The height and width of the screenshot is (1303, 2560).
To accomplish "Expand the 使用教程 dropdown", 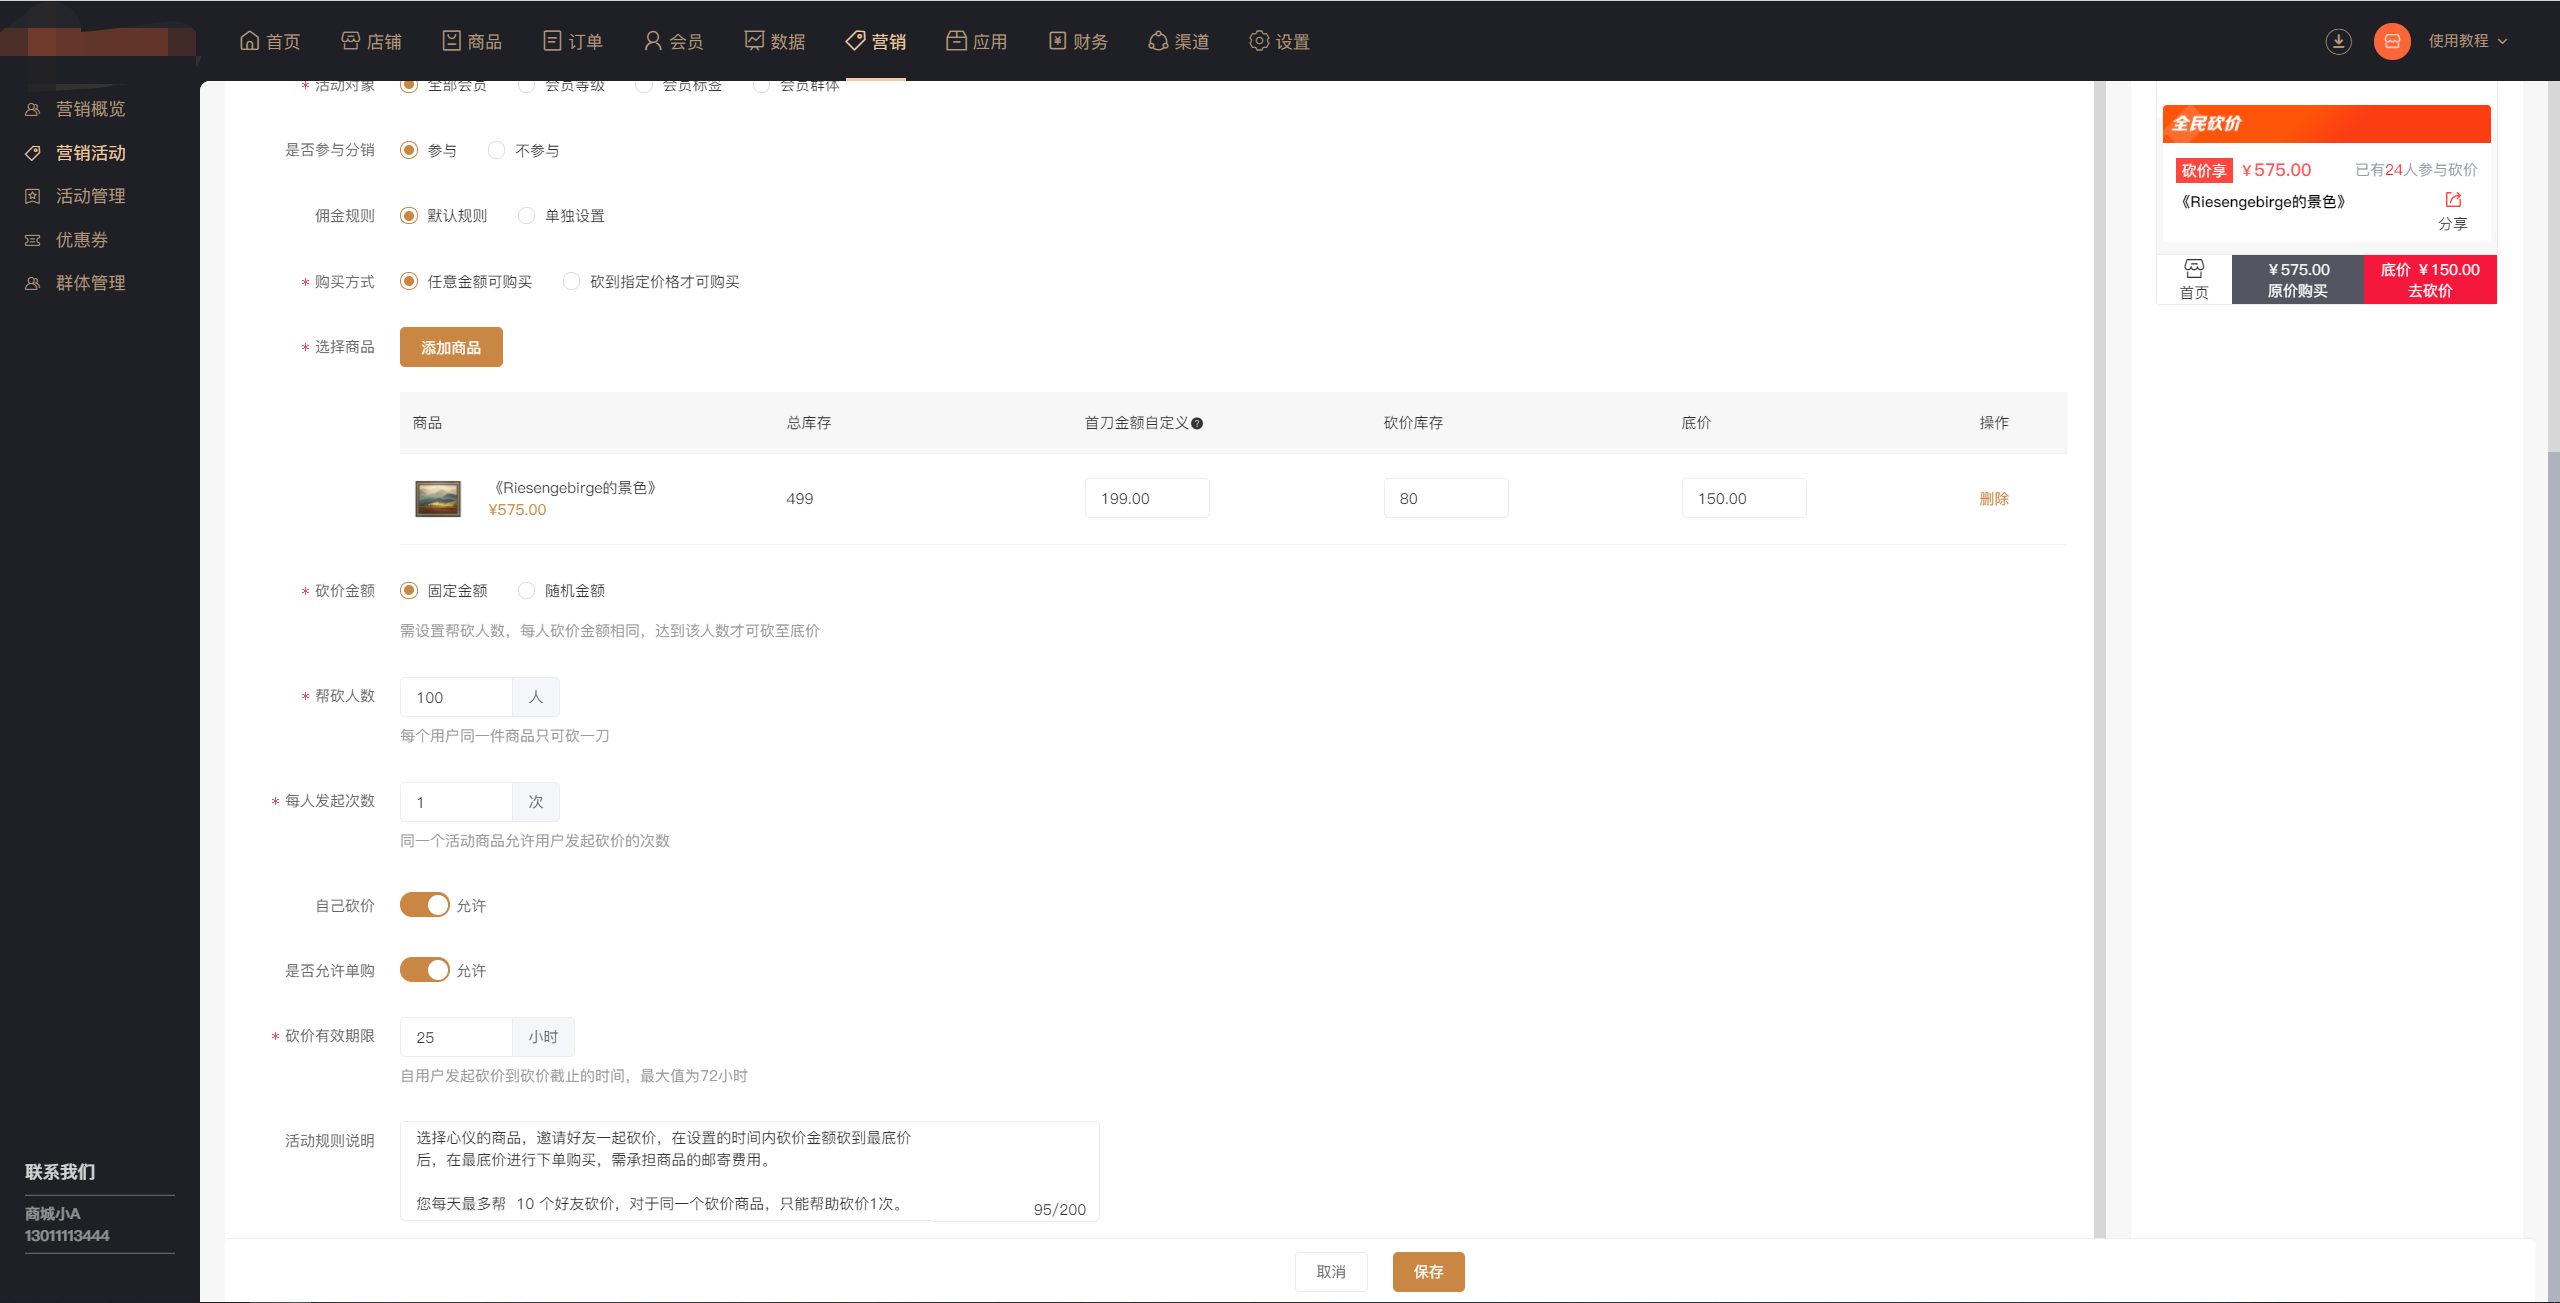I will 2467,41.
